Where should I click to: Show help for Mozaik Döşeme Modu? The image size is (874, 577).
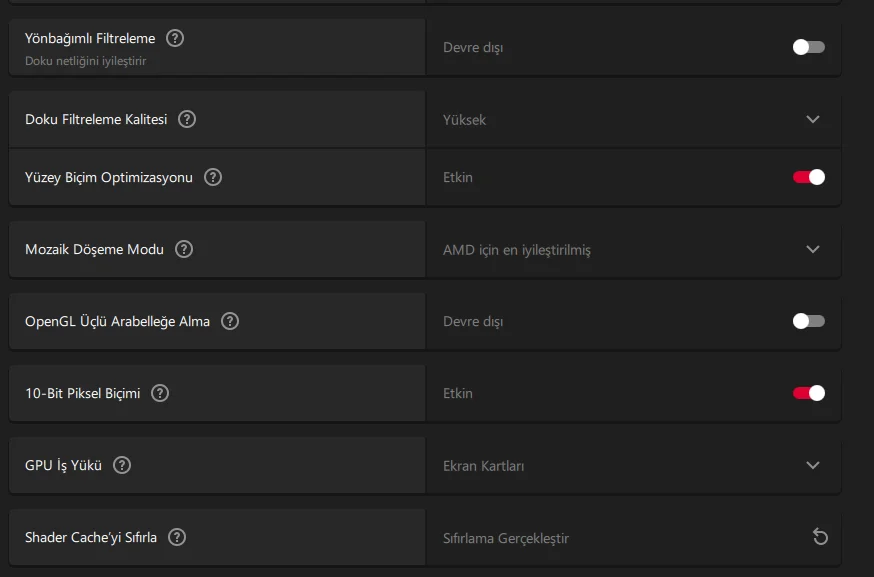pyautogui.click(x=184, y=249)
